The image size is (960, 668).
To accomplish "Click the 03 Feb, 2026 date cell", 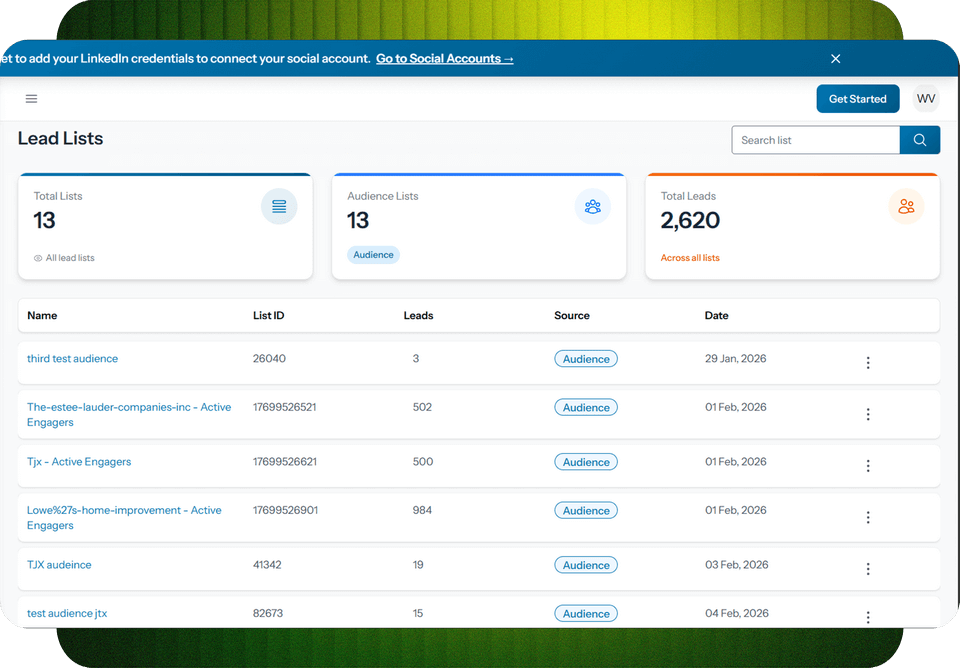I will 737,565.
